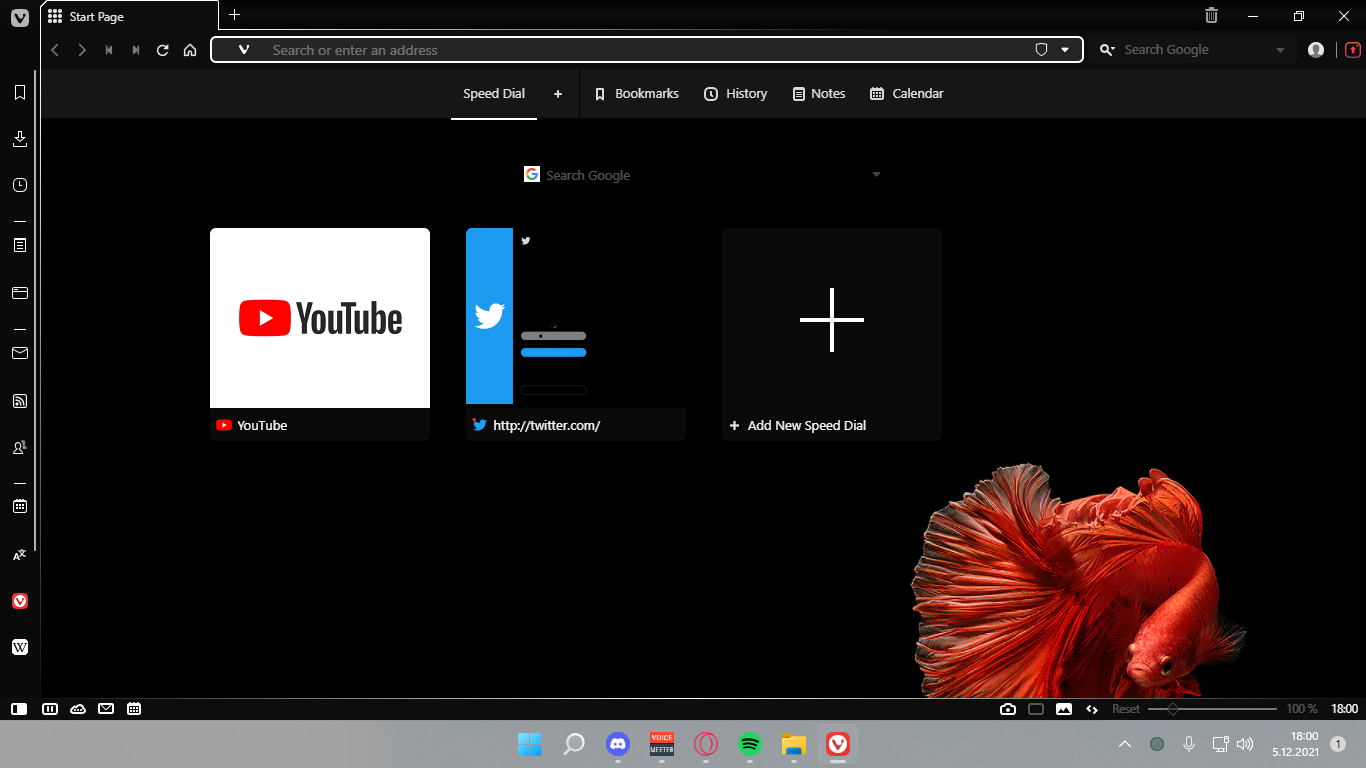Viewport: 1366px width, 768px height.
Task: Open the Vivaldi main menu
Action: pyautogui.click(x=19, y=17)
